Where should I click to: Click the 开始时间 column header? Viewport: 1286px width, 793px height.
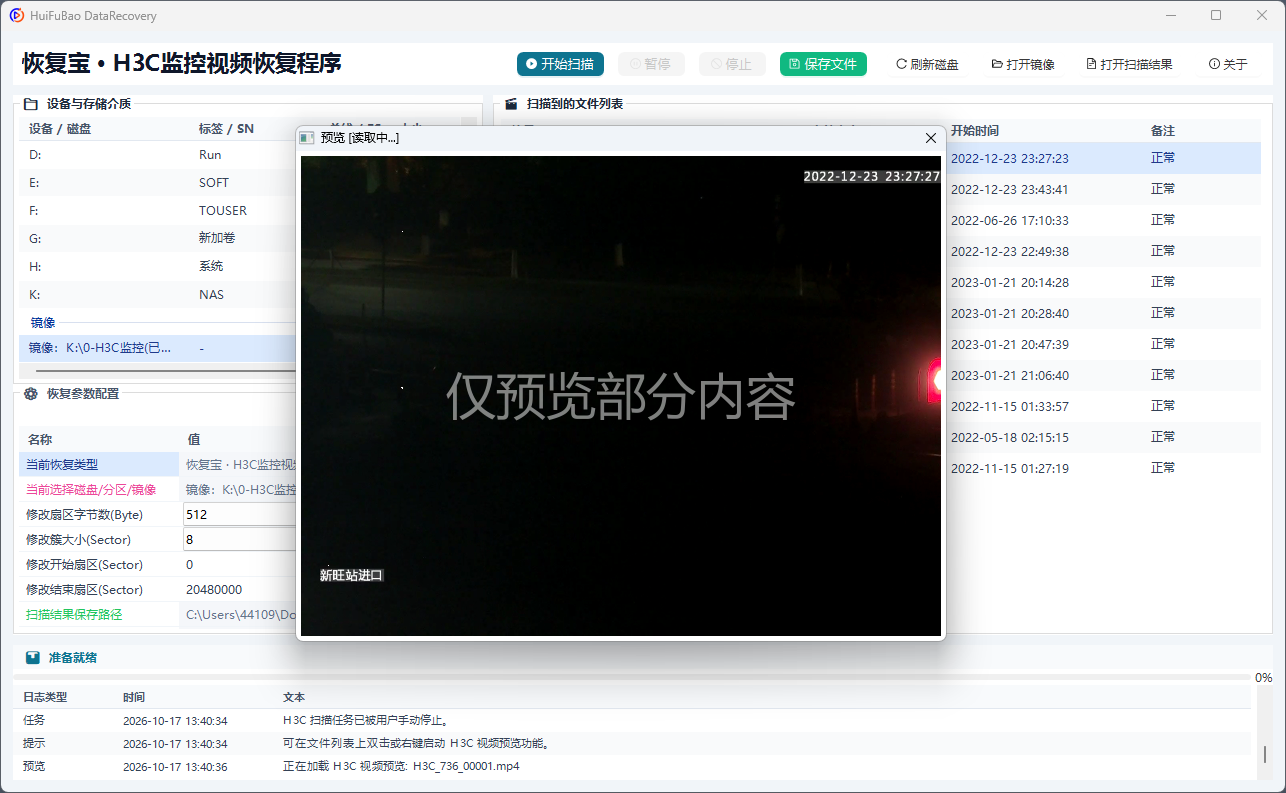pyautogui.click(x=975, y=131)
